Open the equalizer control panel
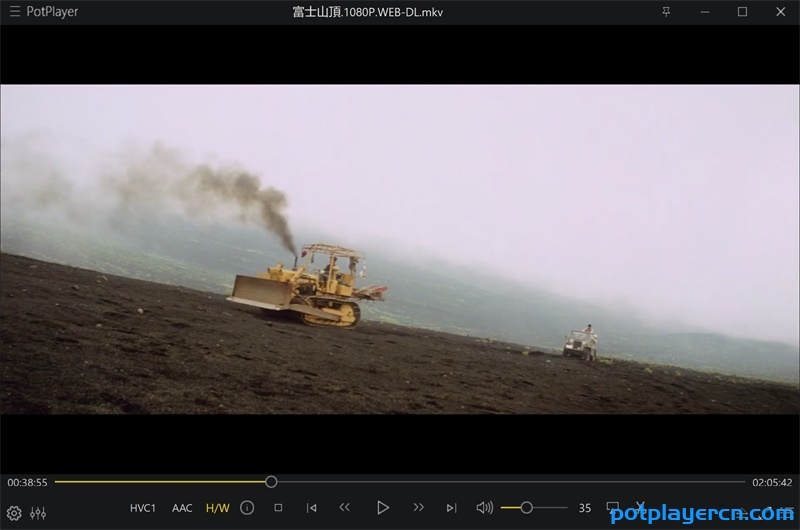This screenshot has width=800, height=530. pyautogui.click(x=38, y=513)
